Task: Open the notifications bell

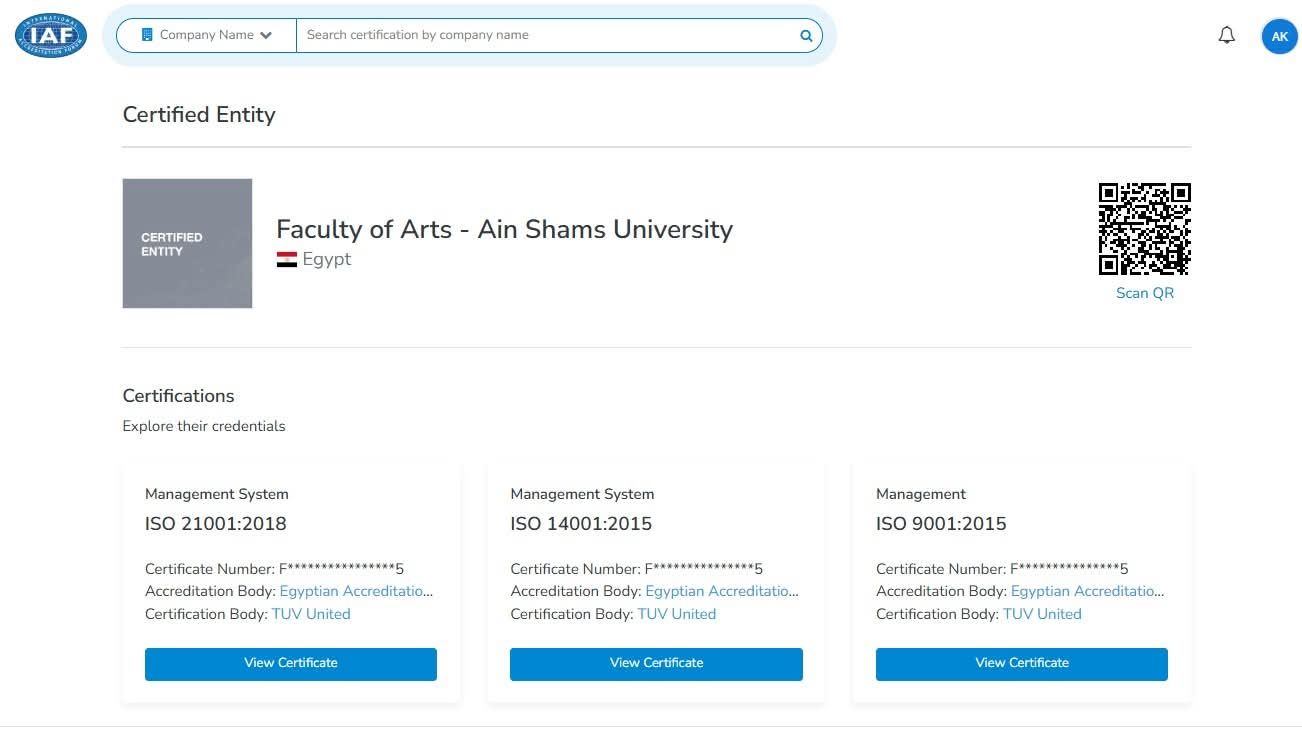Action: tap(1227, 35)
